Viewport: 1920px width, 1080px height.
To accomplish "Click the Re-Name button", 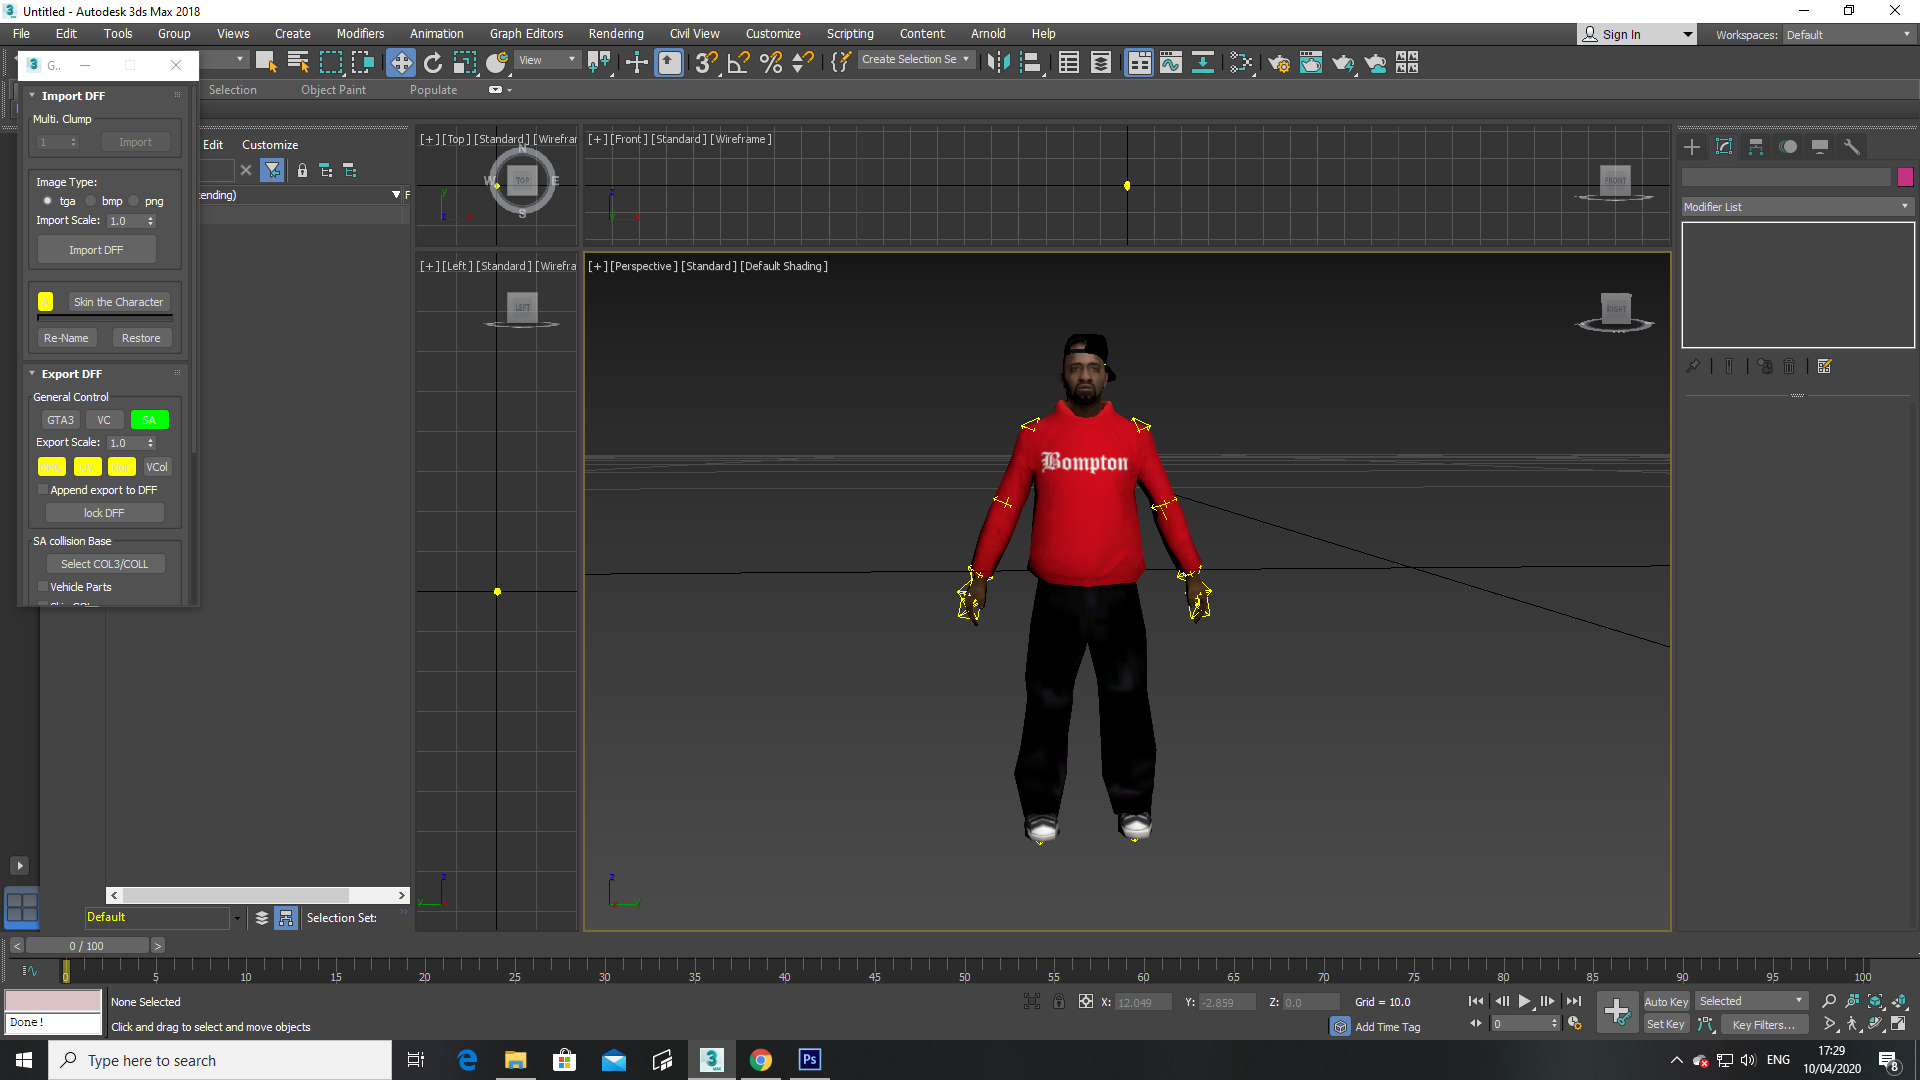I will [66, 338].
